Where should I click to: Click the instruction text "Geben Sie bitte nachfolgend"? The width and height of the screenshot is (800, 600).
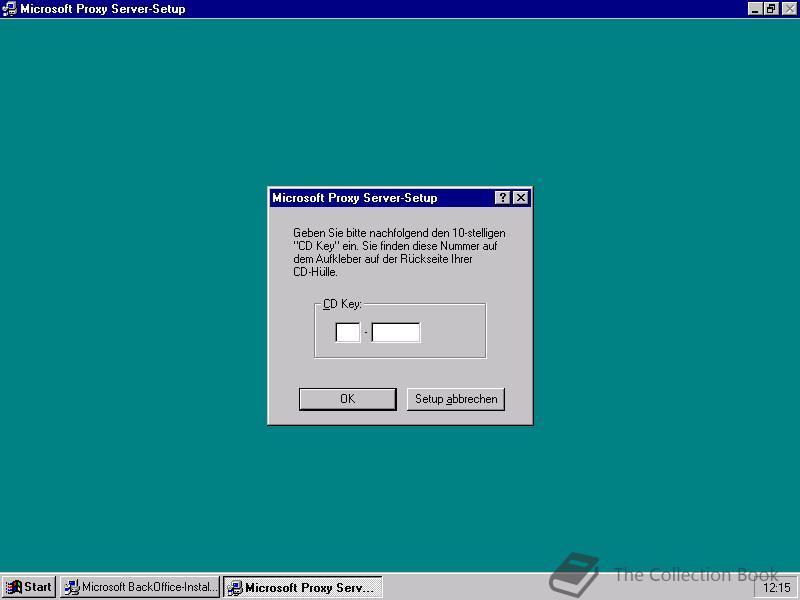[361, 233]
